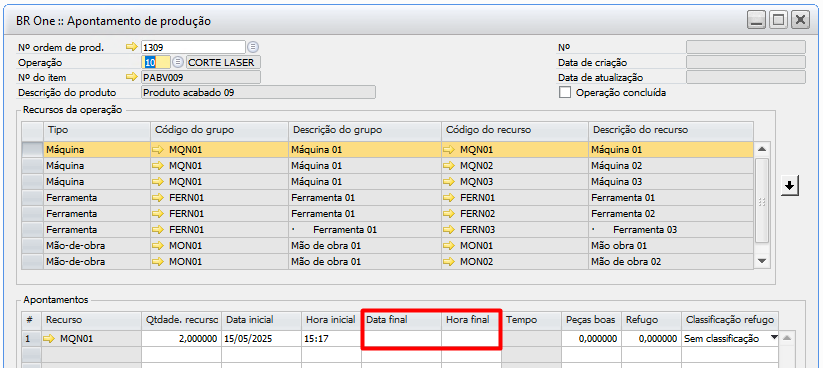Click the Descrição do grupo column header
Screen dimensions: 823x368
pyautogui.click(x=364, y=130)
